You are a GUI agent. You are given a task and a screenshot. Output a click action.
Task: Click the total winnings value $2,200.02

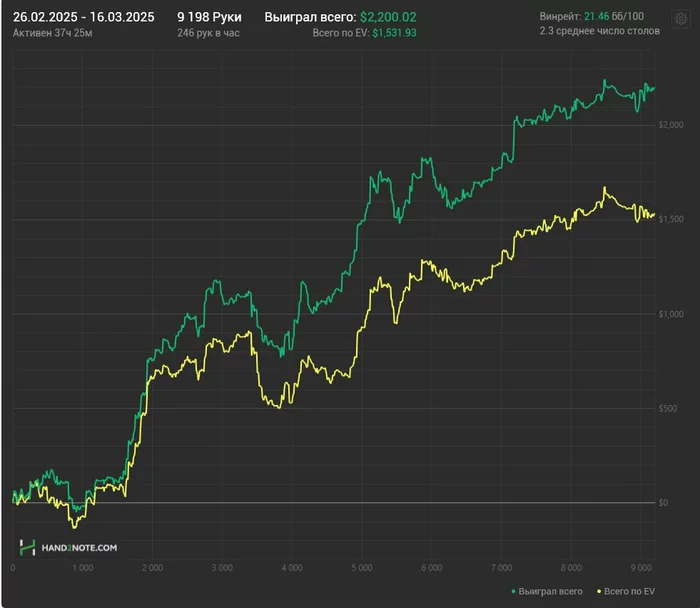388,17
